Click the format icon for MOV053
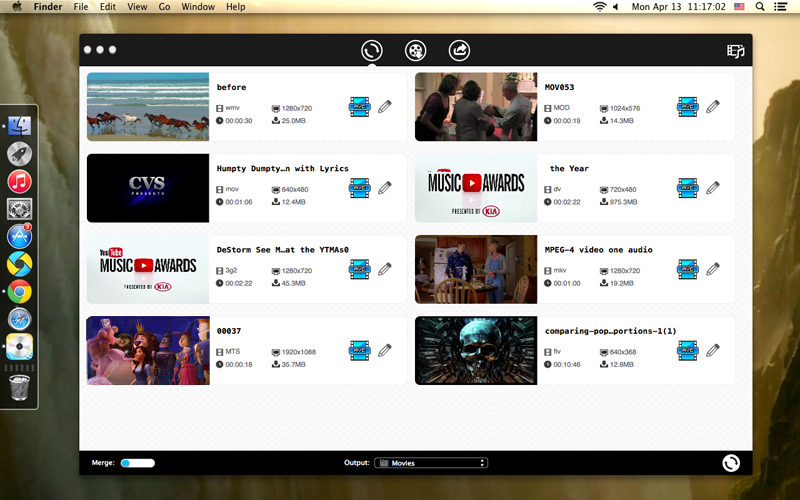Viewport: 800px width, 500px height. 688,107
